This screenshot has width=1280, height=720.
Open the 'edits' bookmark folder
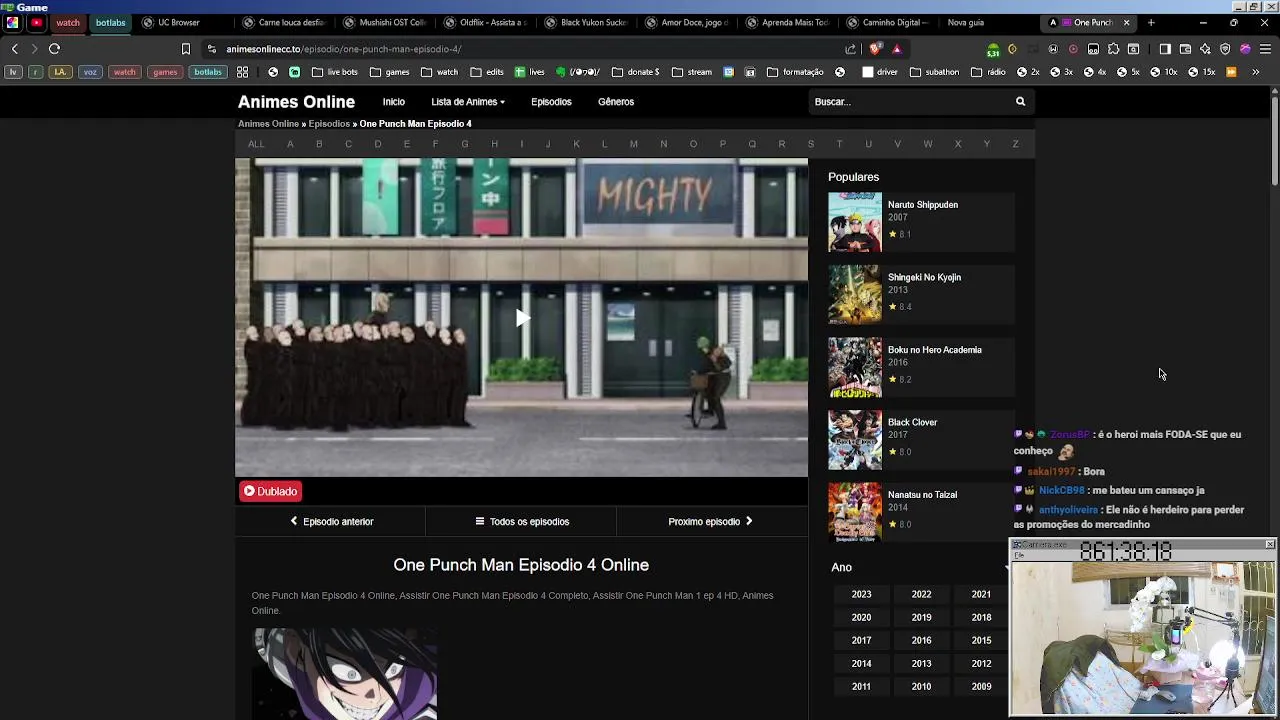(487, 72)
